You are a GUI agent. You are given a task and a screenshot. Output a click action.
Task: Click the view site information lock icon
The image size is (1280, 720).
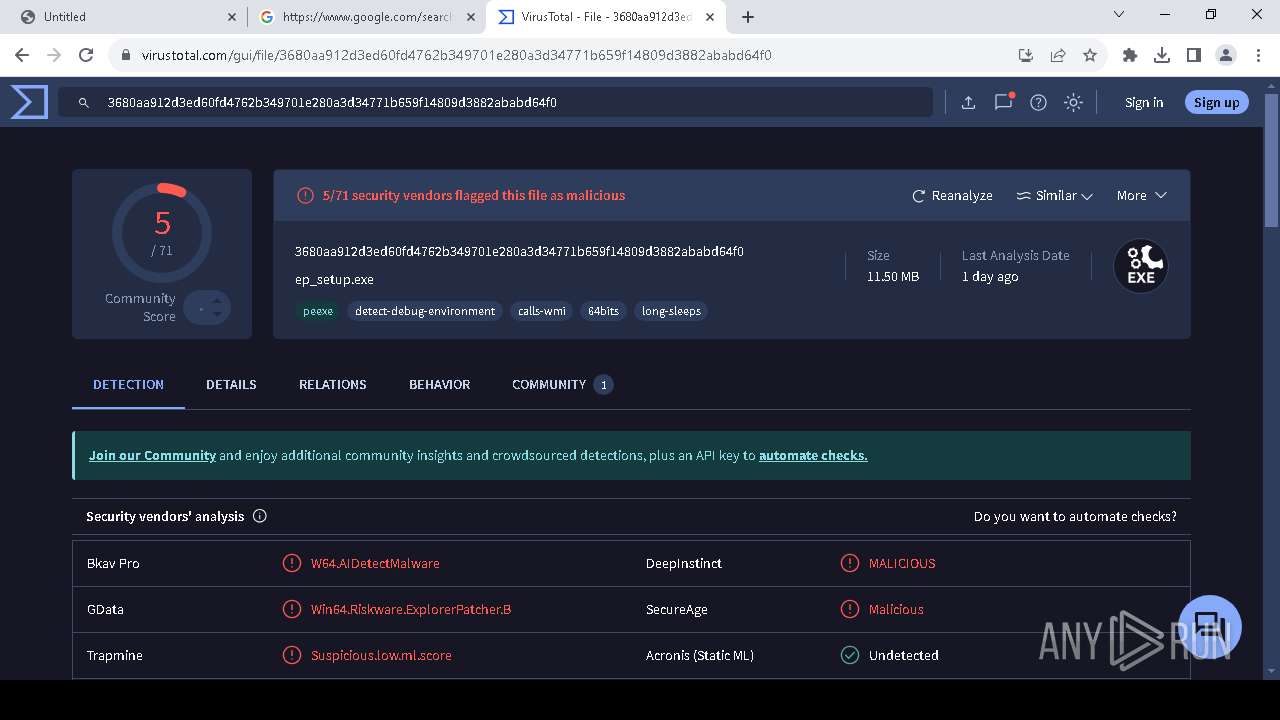[126, 55]
